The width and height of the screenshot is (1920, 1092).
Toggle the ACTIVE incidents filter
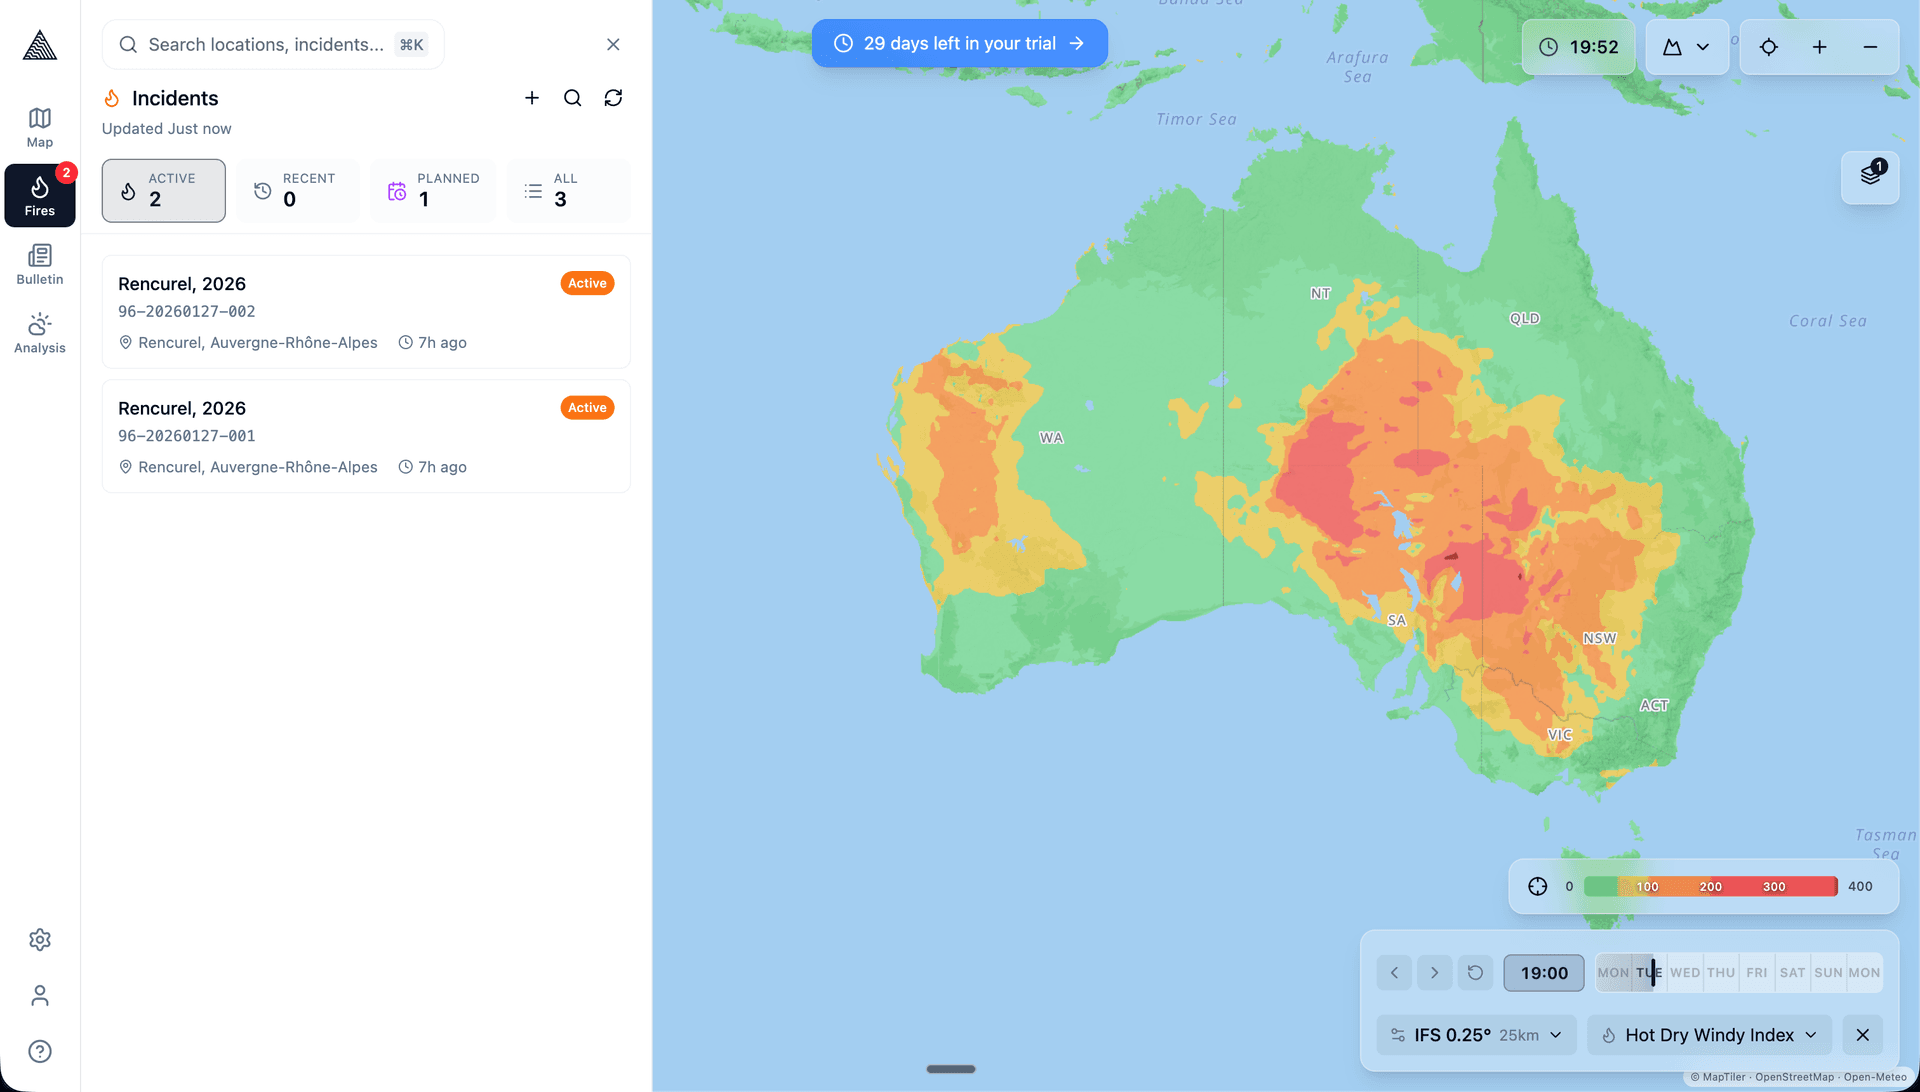click(163, 190)
